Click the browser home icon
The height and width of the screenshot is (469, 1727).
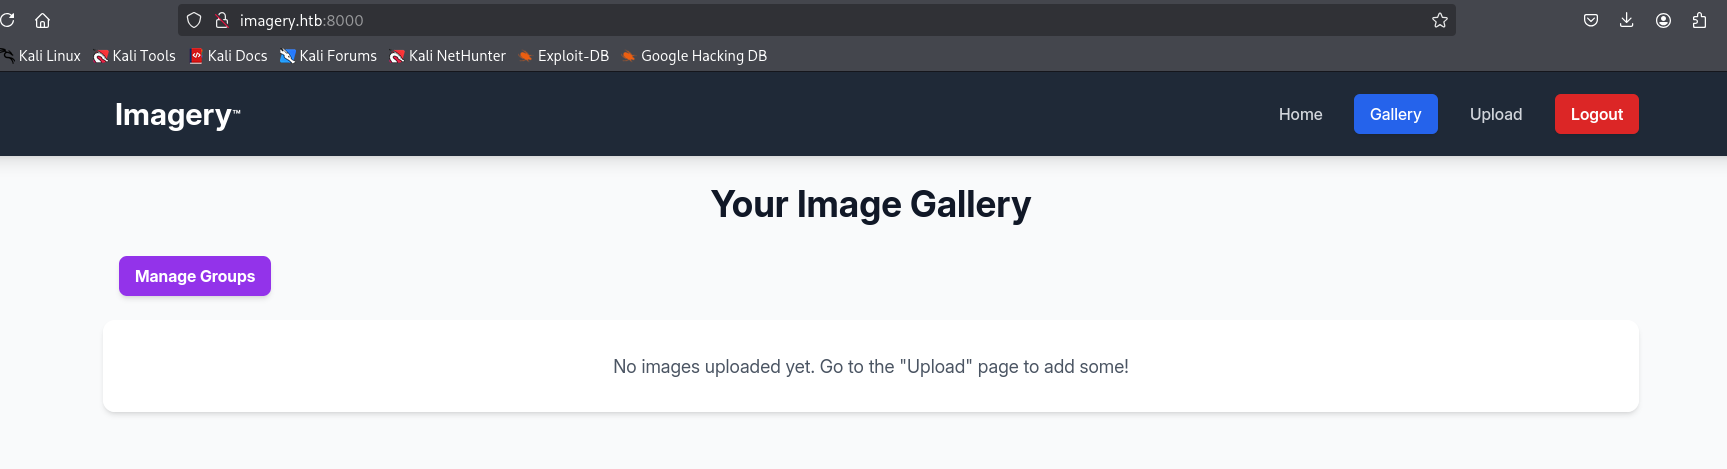coord(42,20)
